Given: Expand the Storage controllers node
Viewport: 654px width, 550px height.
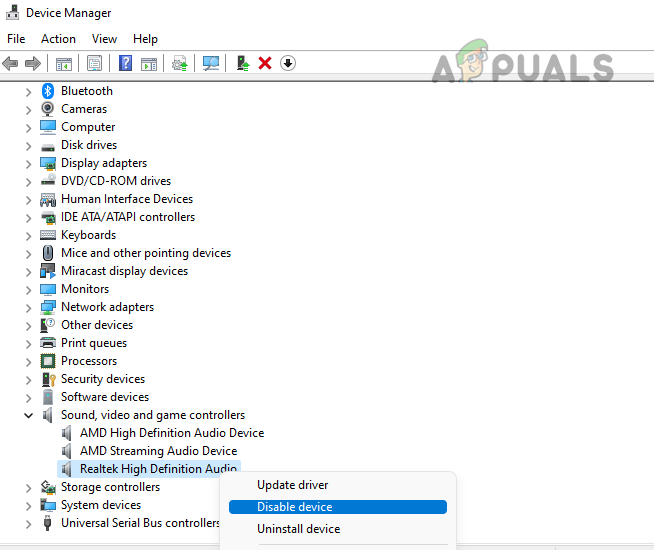Looking at the screenshot, I should tap(28, 488).
